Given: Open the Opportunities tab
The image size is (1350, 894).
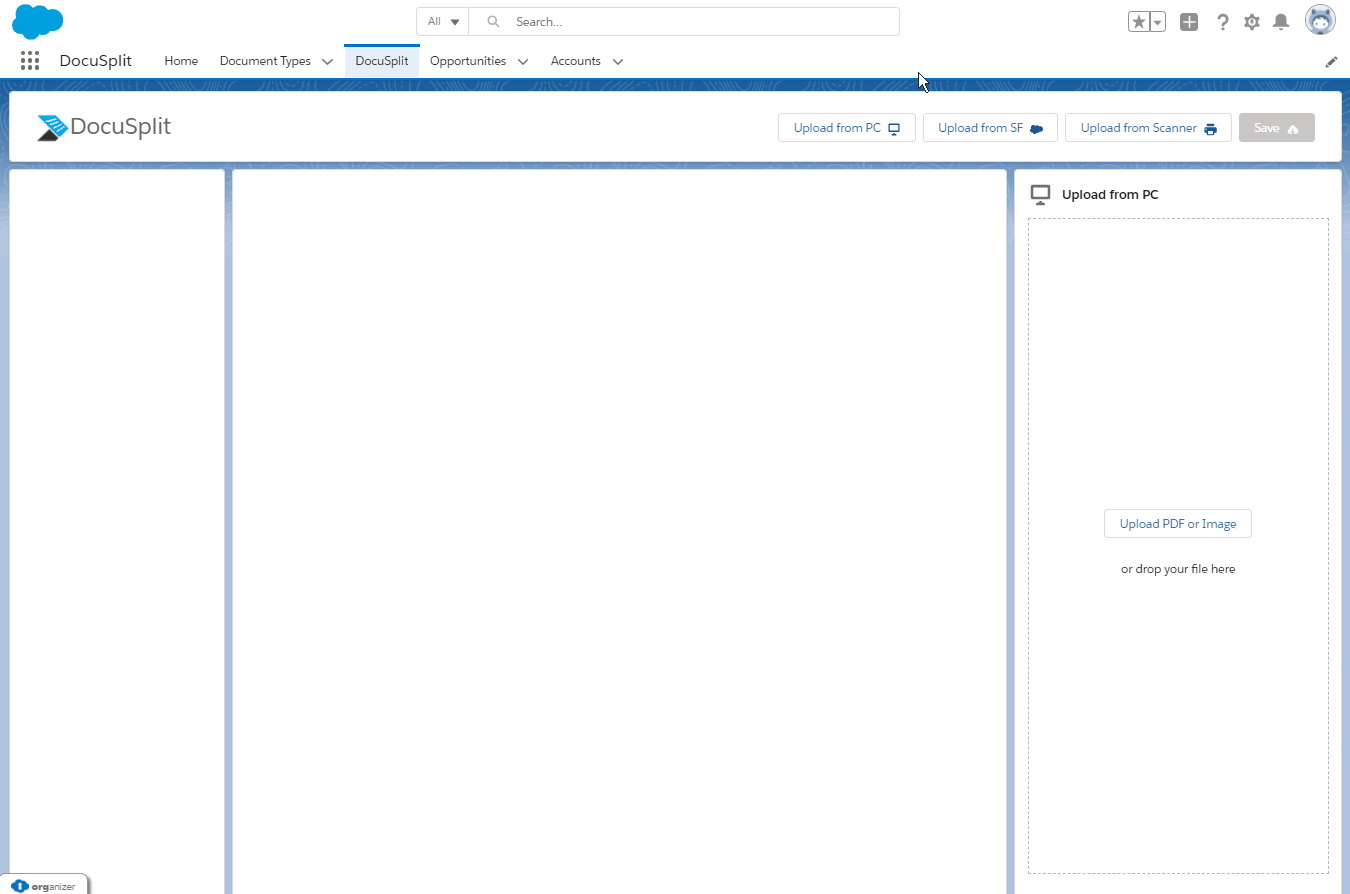Looking at the screenshot, I should (x=468, y=61).
